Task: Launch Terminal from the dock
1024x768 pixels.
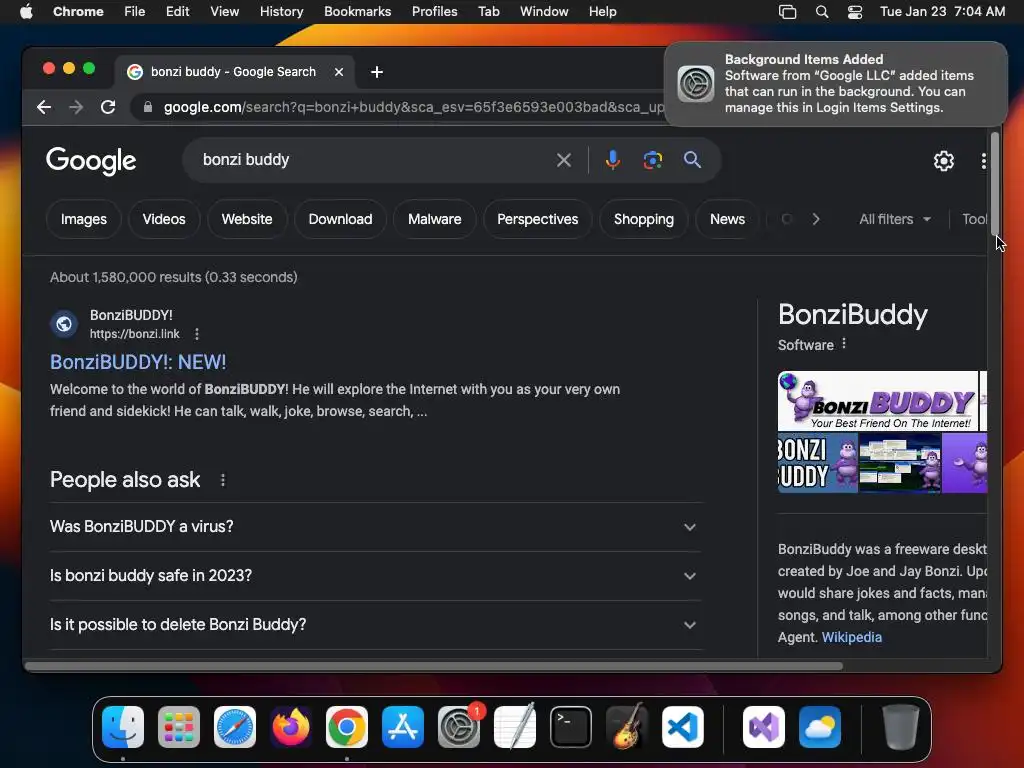Action: pos(571,727)
